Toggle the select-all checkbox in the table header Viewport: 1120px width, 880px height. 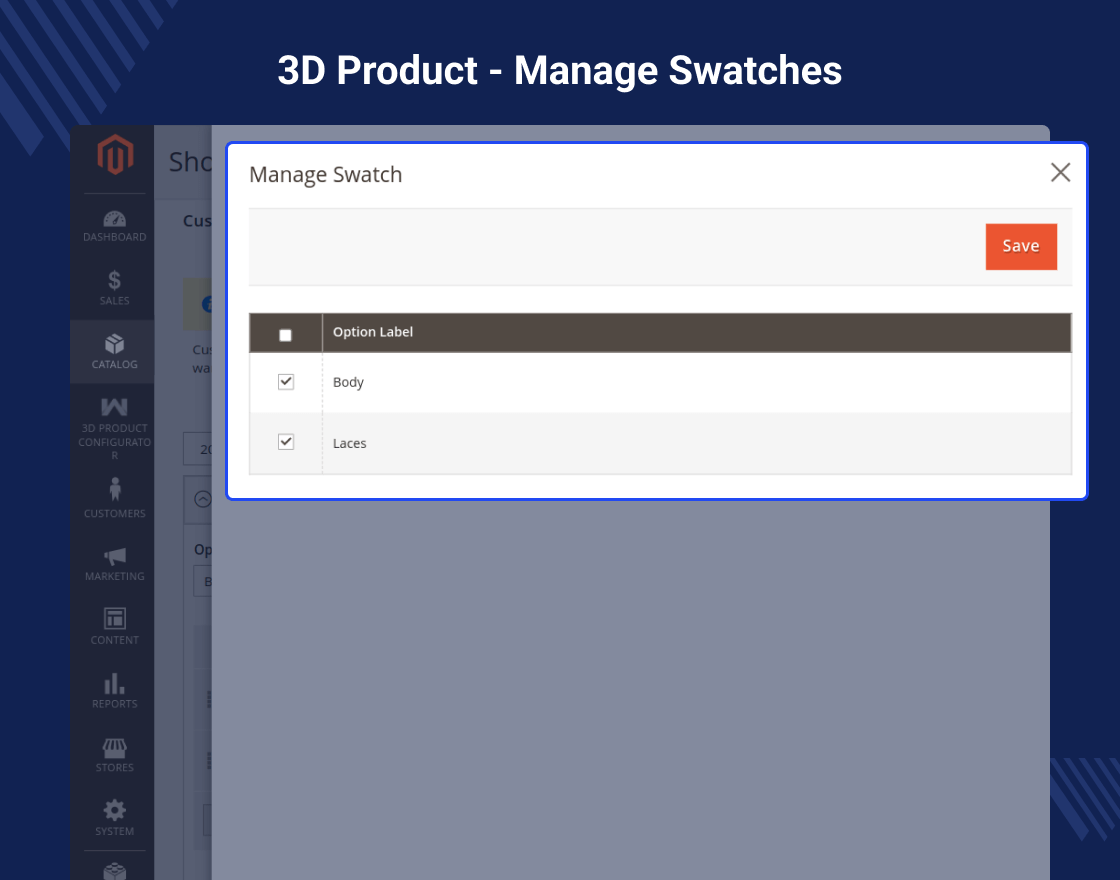tap(286, 335)
